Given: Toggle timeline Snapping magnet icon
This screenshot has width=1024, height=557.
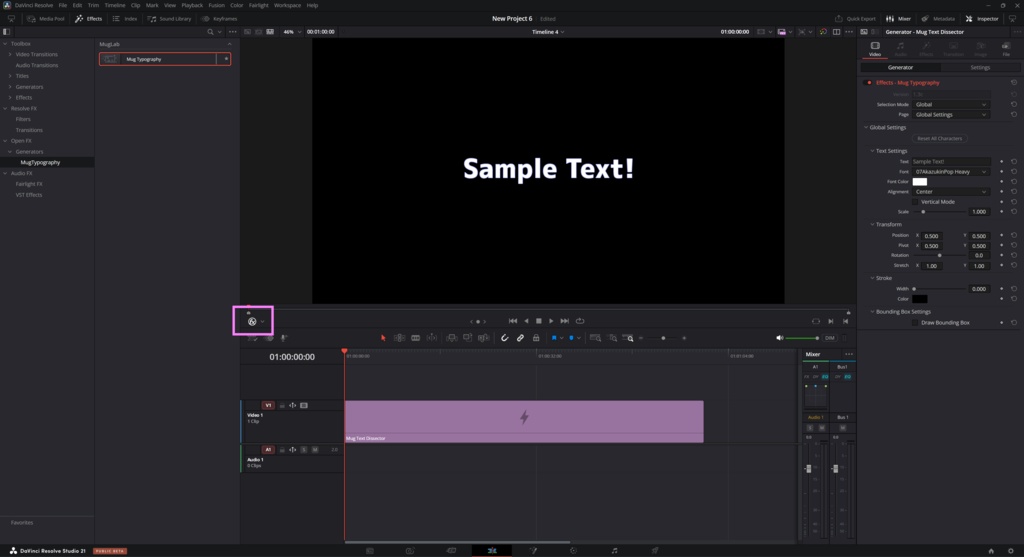Looking at the screenshot, I should click(x=504, y=338).
